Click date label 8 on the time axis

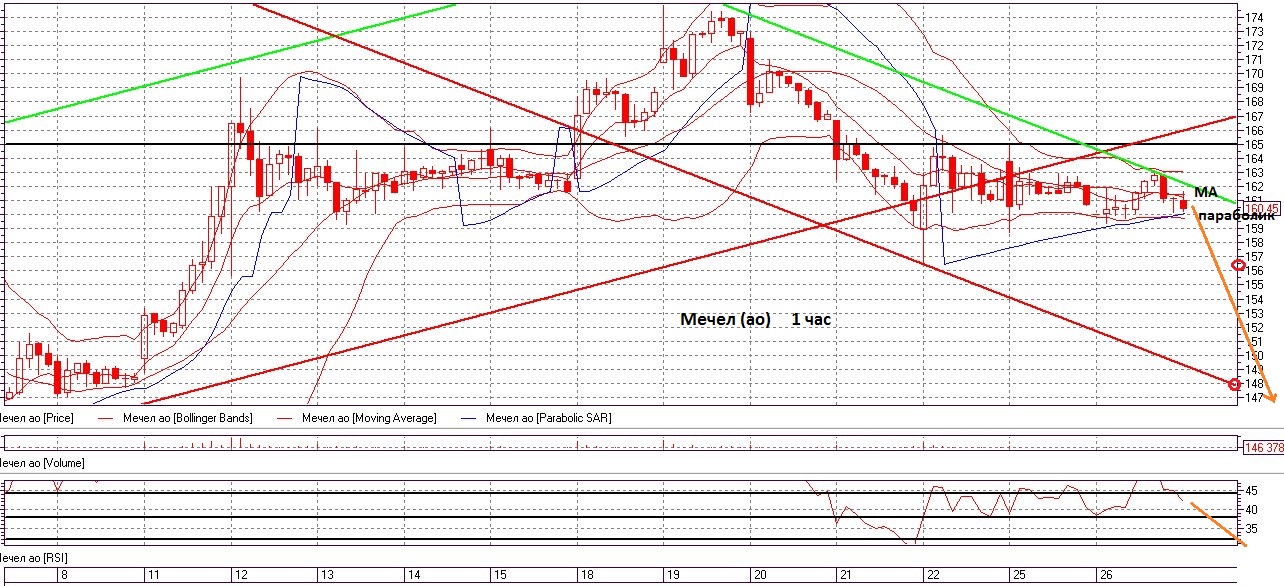[x=64, y=576]
